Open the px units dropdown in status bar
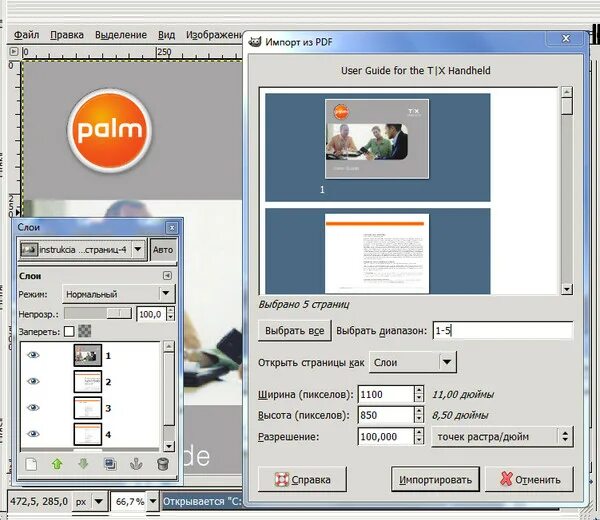The image size is (600, 520). (x=89, y=501)
